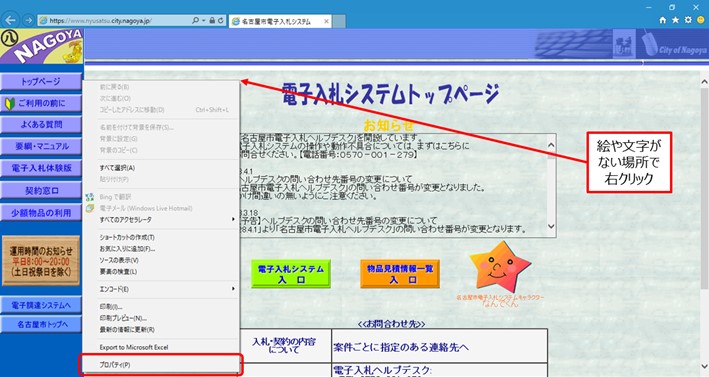Open orange 物品見積情報一覧入口 button
This screenshot has width=709, height=377.
tap(400, 274)
